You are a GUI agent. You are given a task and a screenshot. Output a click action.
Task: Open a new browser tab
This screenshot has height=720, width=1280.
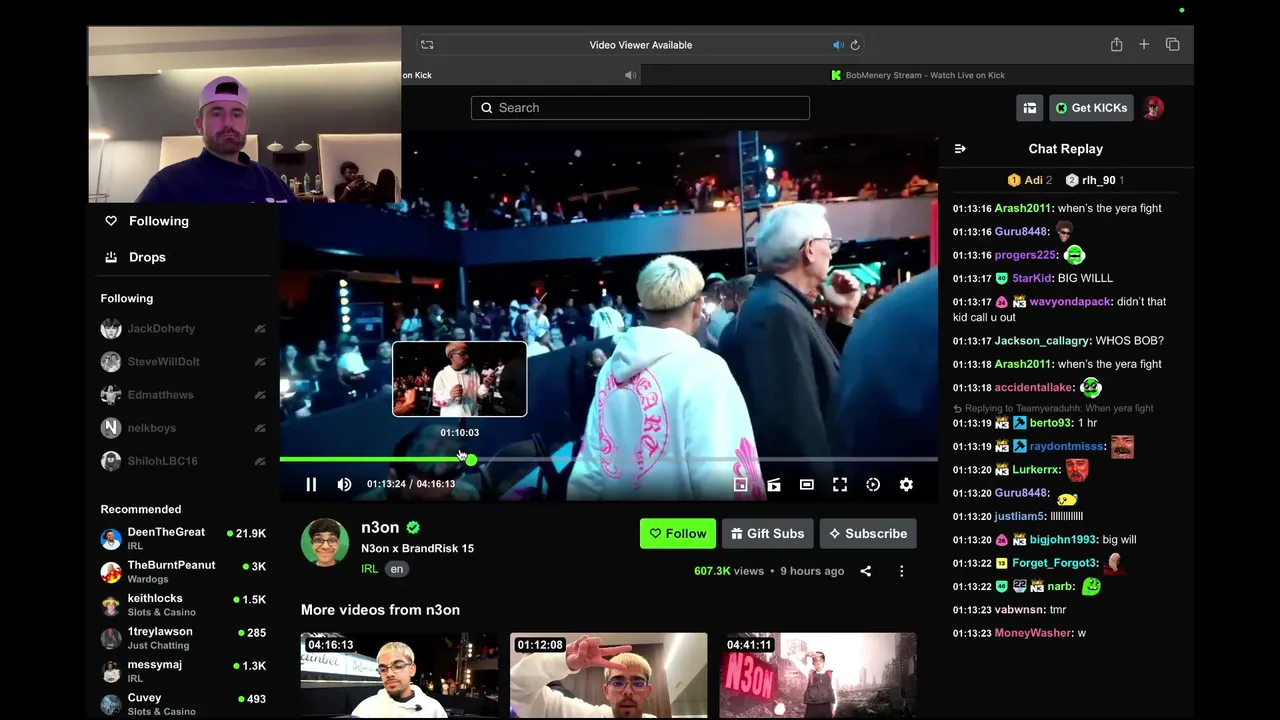1144,45
